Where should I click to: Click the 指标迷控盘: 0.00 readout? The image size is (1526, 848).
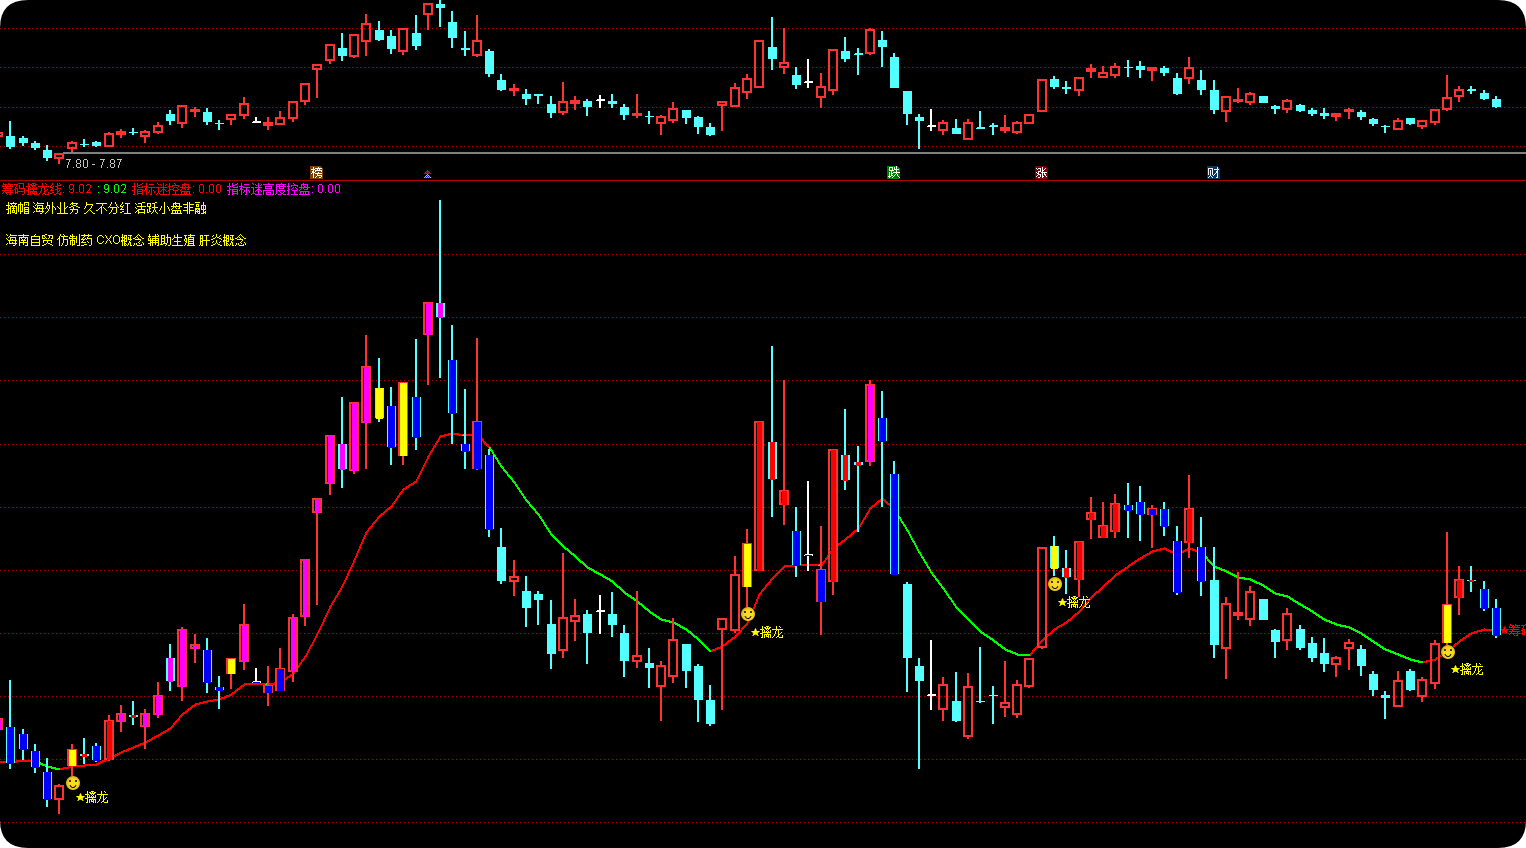177,189
